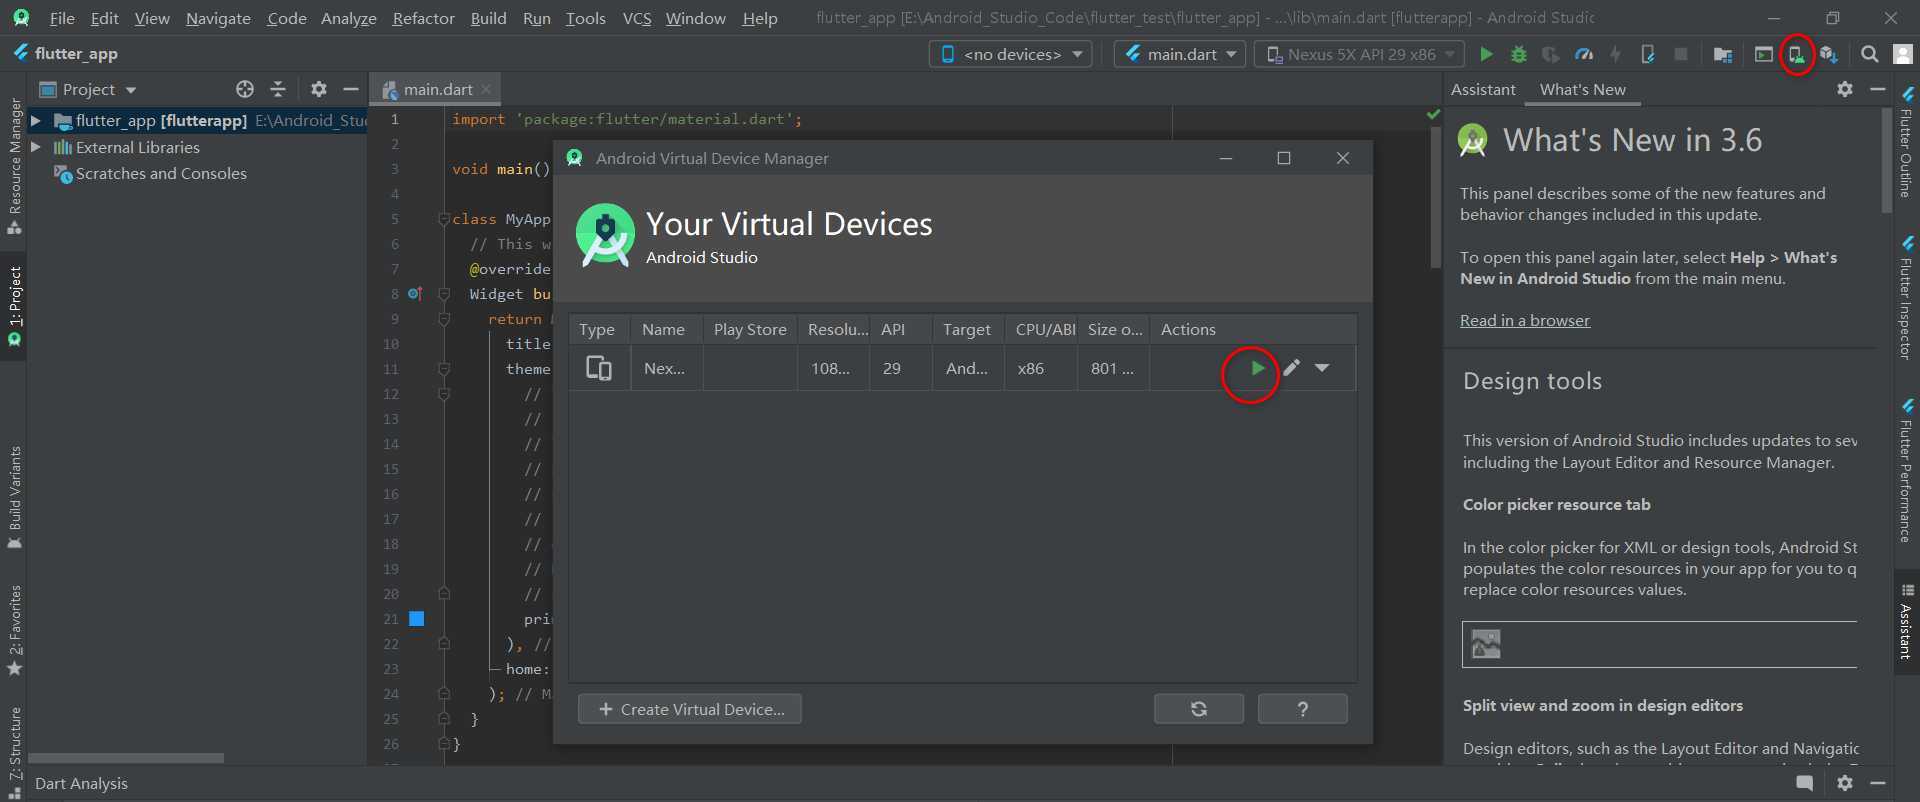This screenshot has width=1920, height=802.
Task: Open the SDK Manager icon in toolbar
Action: (1829, 54)
